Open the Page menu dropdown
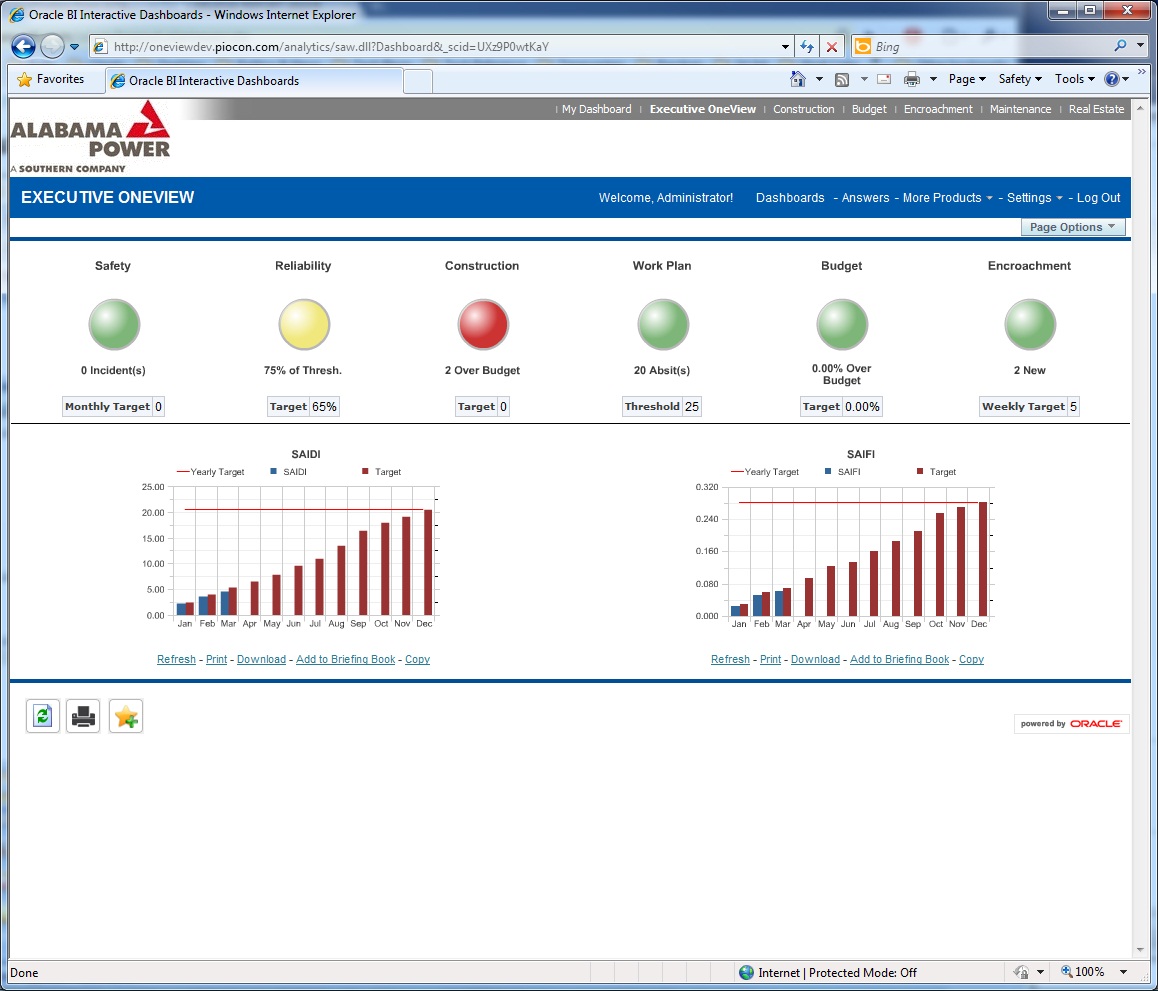Screen dimensions: 1158x991 tap(967, 79)
